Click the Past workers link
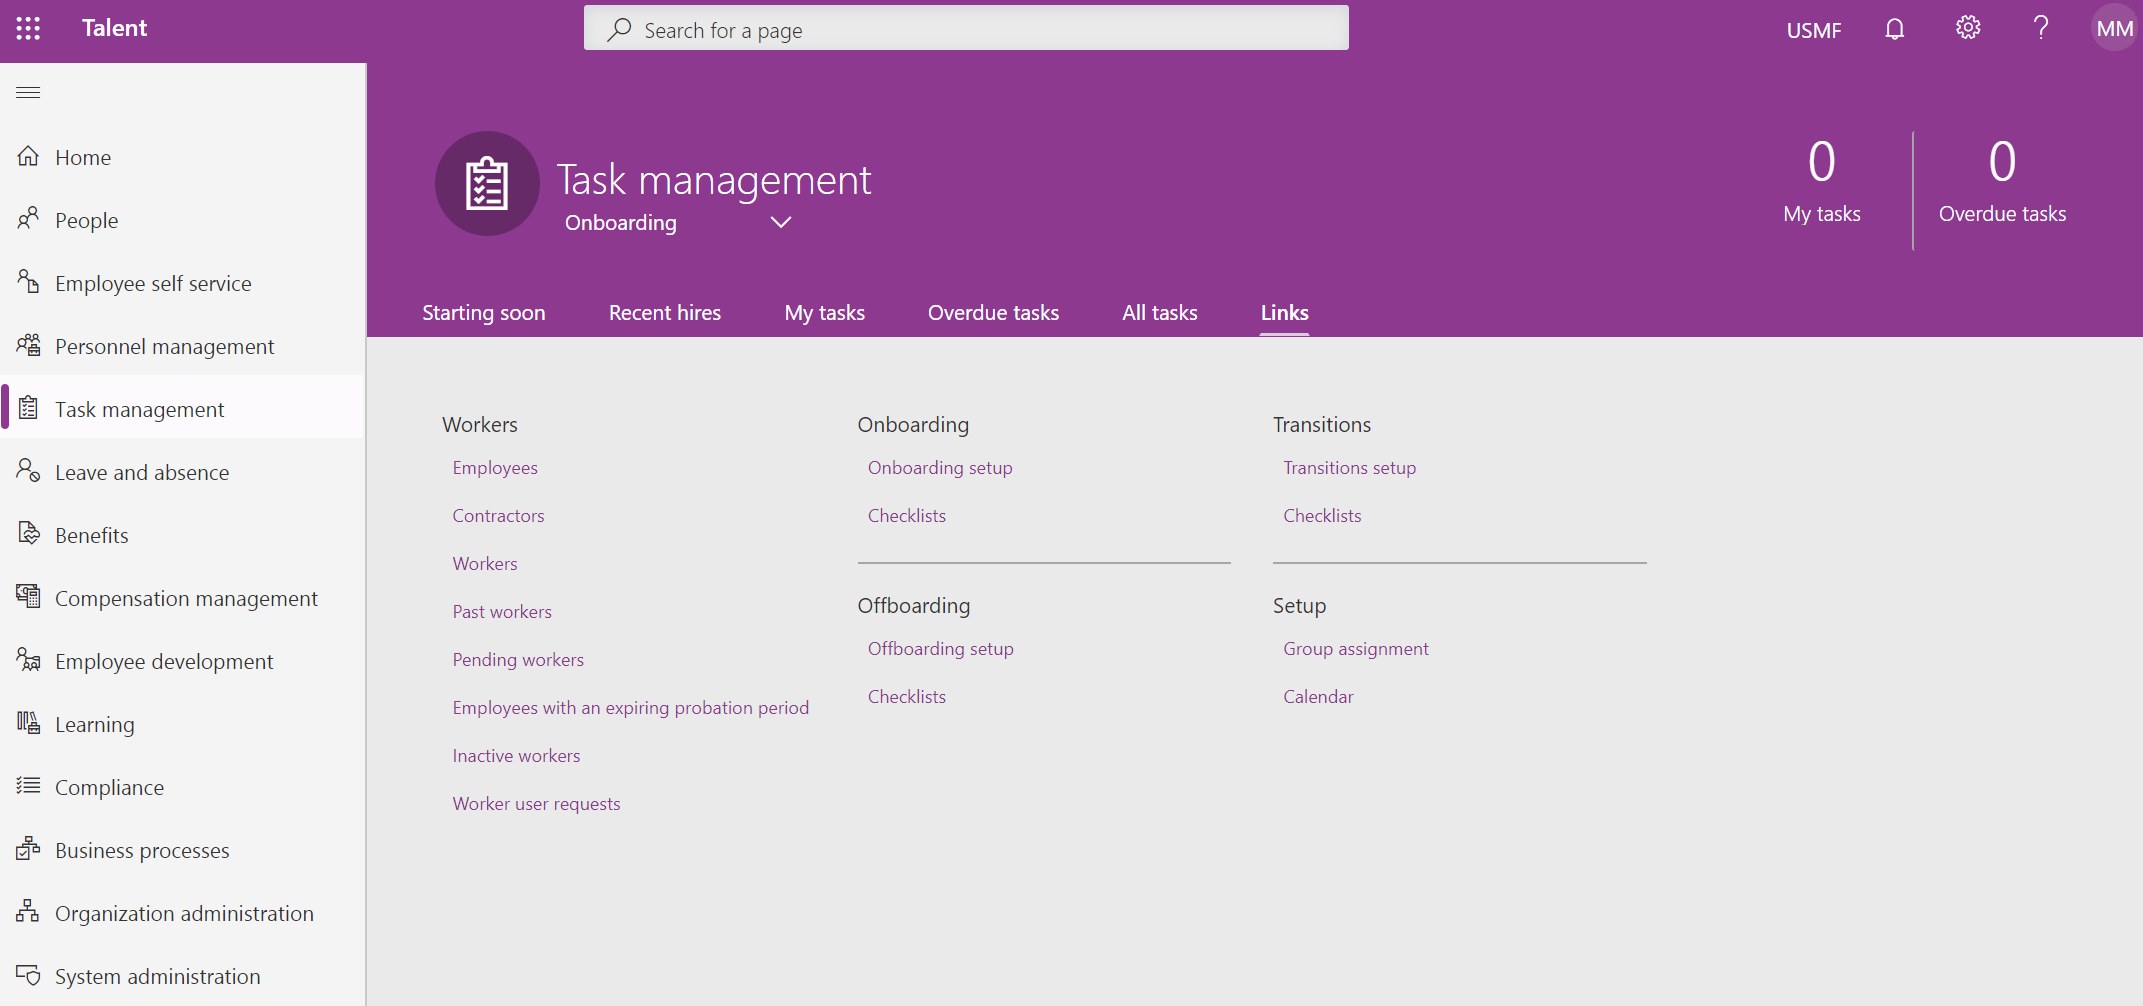The width and height of the screenshot is (2143, 1006). pos(501,611)
